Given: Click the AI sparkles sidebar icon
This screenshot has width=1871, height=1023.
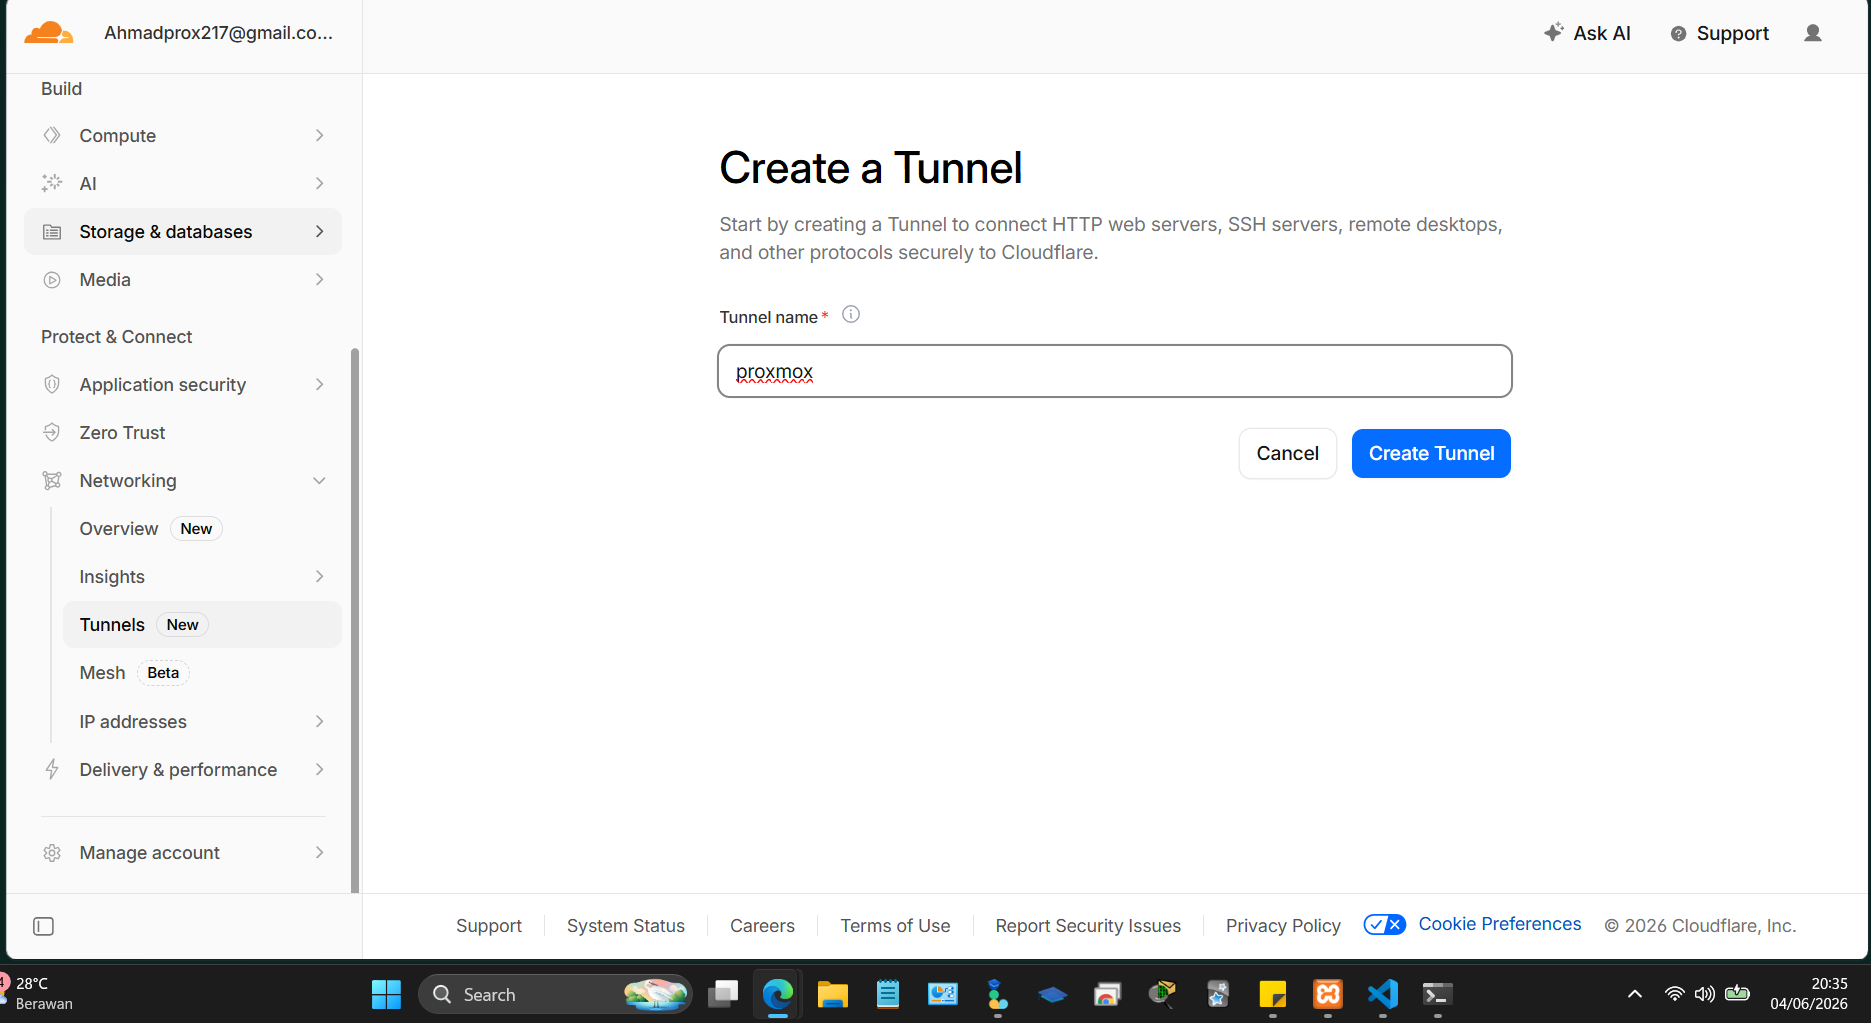Looking at the screenshot, I should [52, 183].
